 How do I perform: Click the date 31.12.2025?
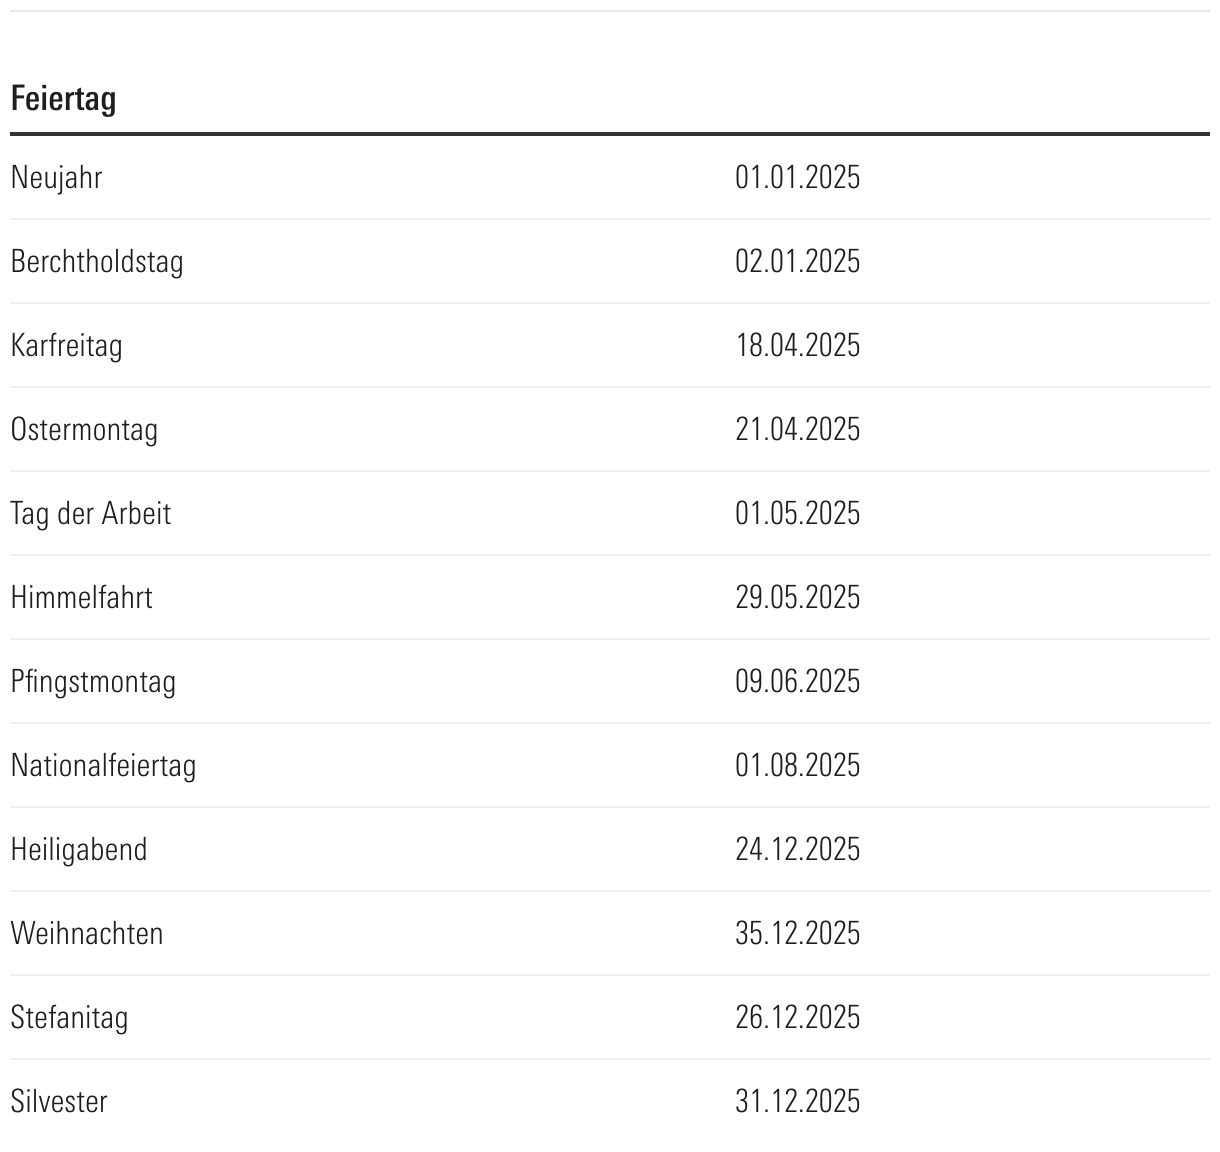click(x=797, y=1102)
